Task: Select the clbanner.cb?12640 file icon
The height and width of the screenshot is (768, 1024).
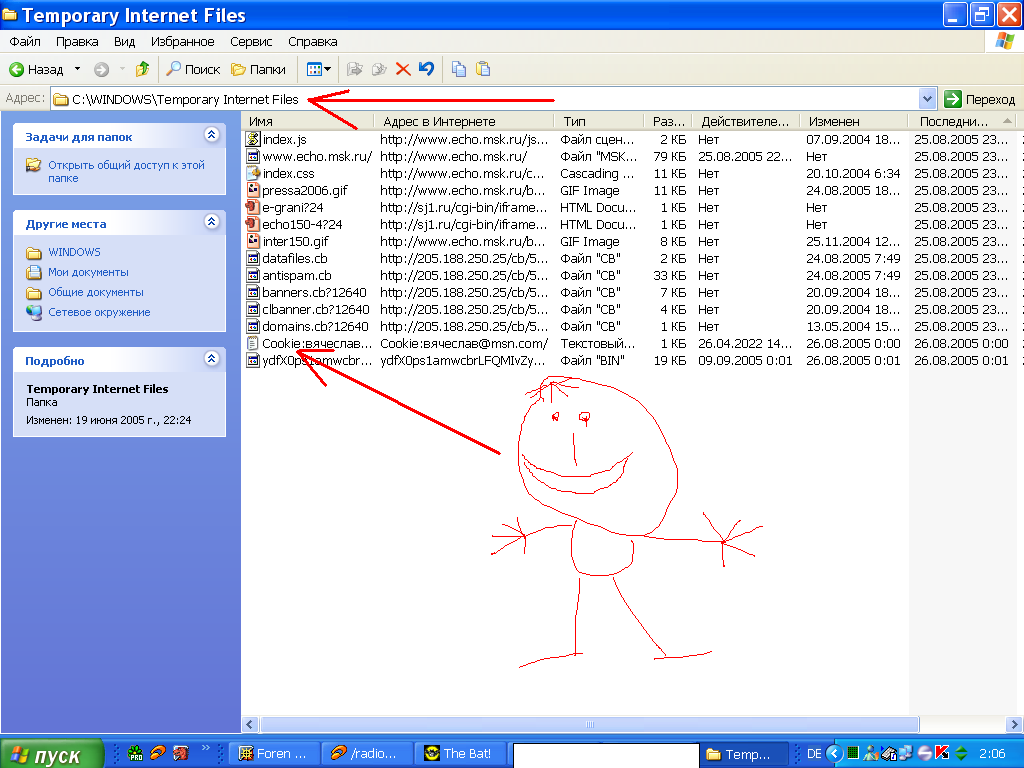Action: [253, 309]
